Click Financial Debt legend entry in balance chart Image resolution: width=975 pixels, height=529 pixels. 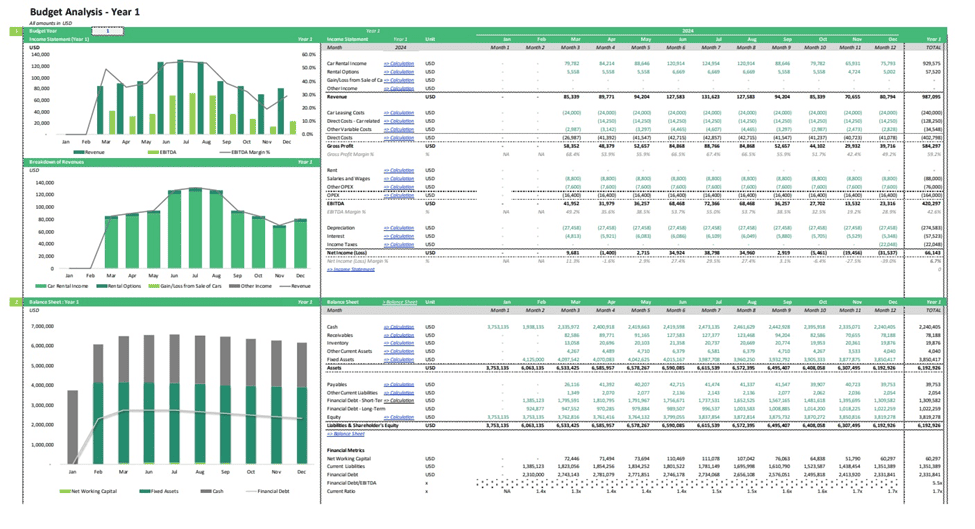(x=269, y=491)
